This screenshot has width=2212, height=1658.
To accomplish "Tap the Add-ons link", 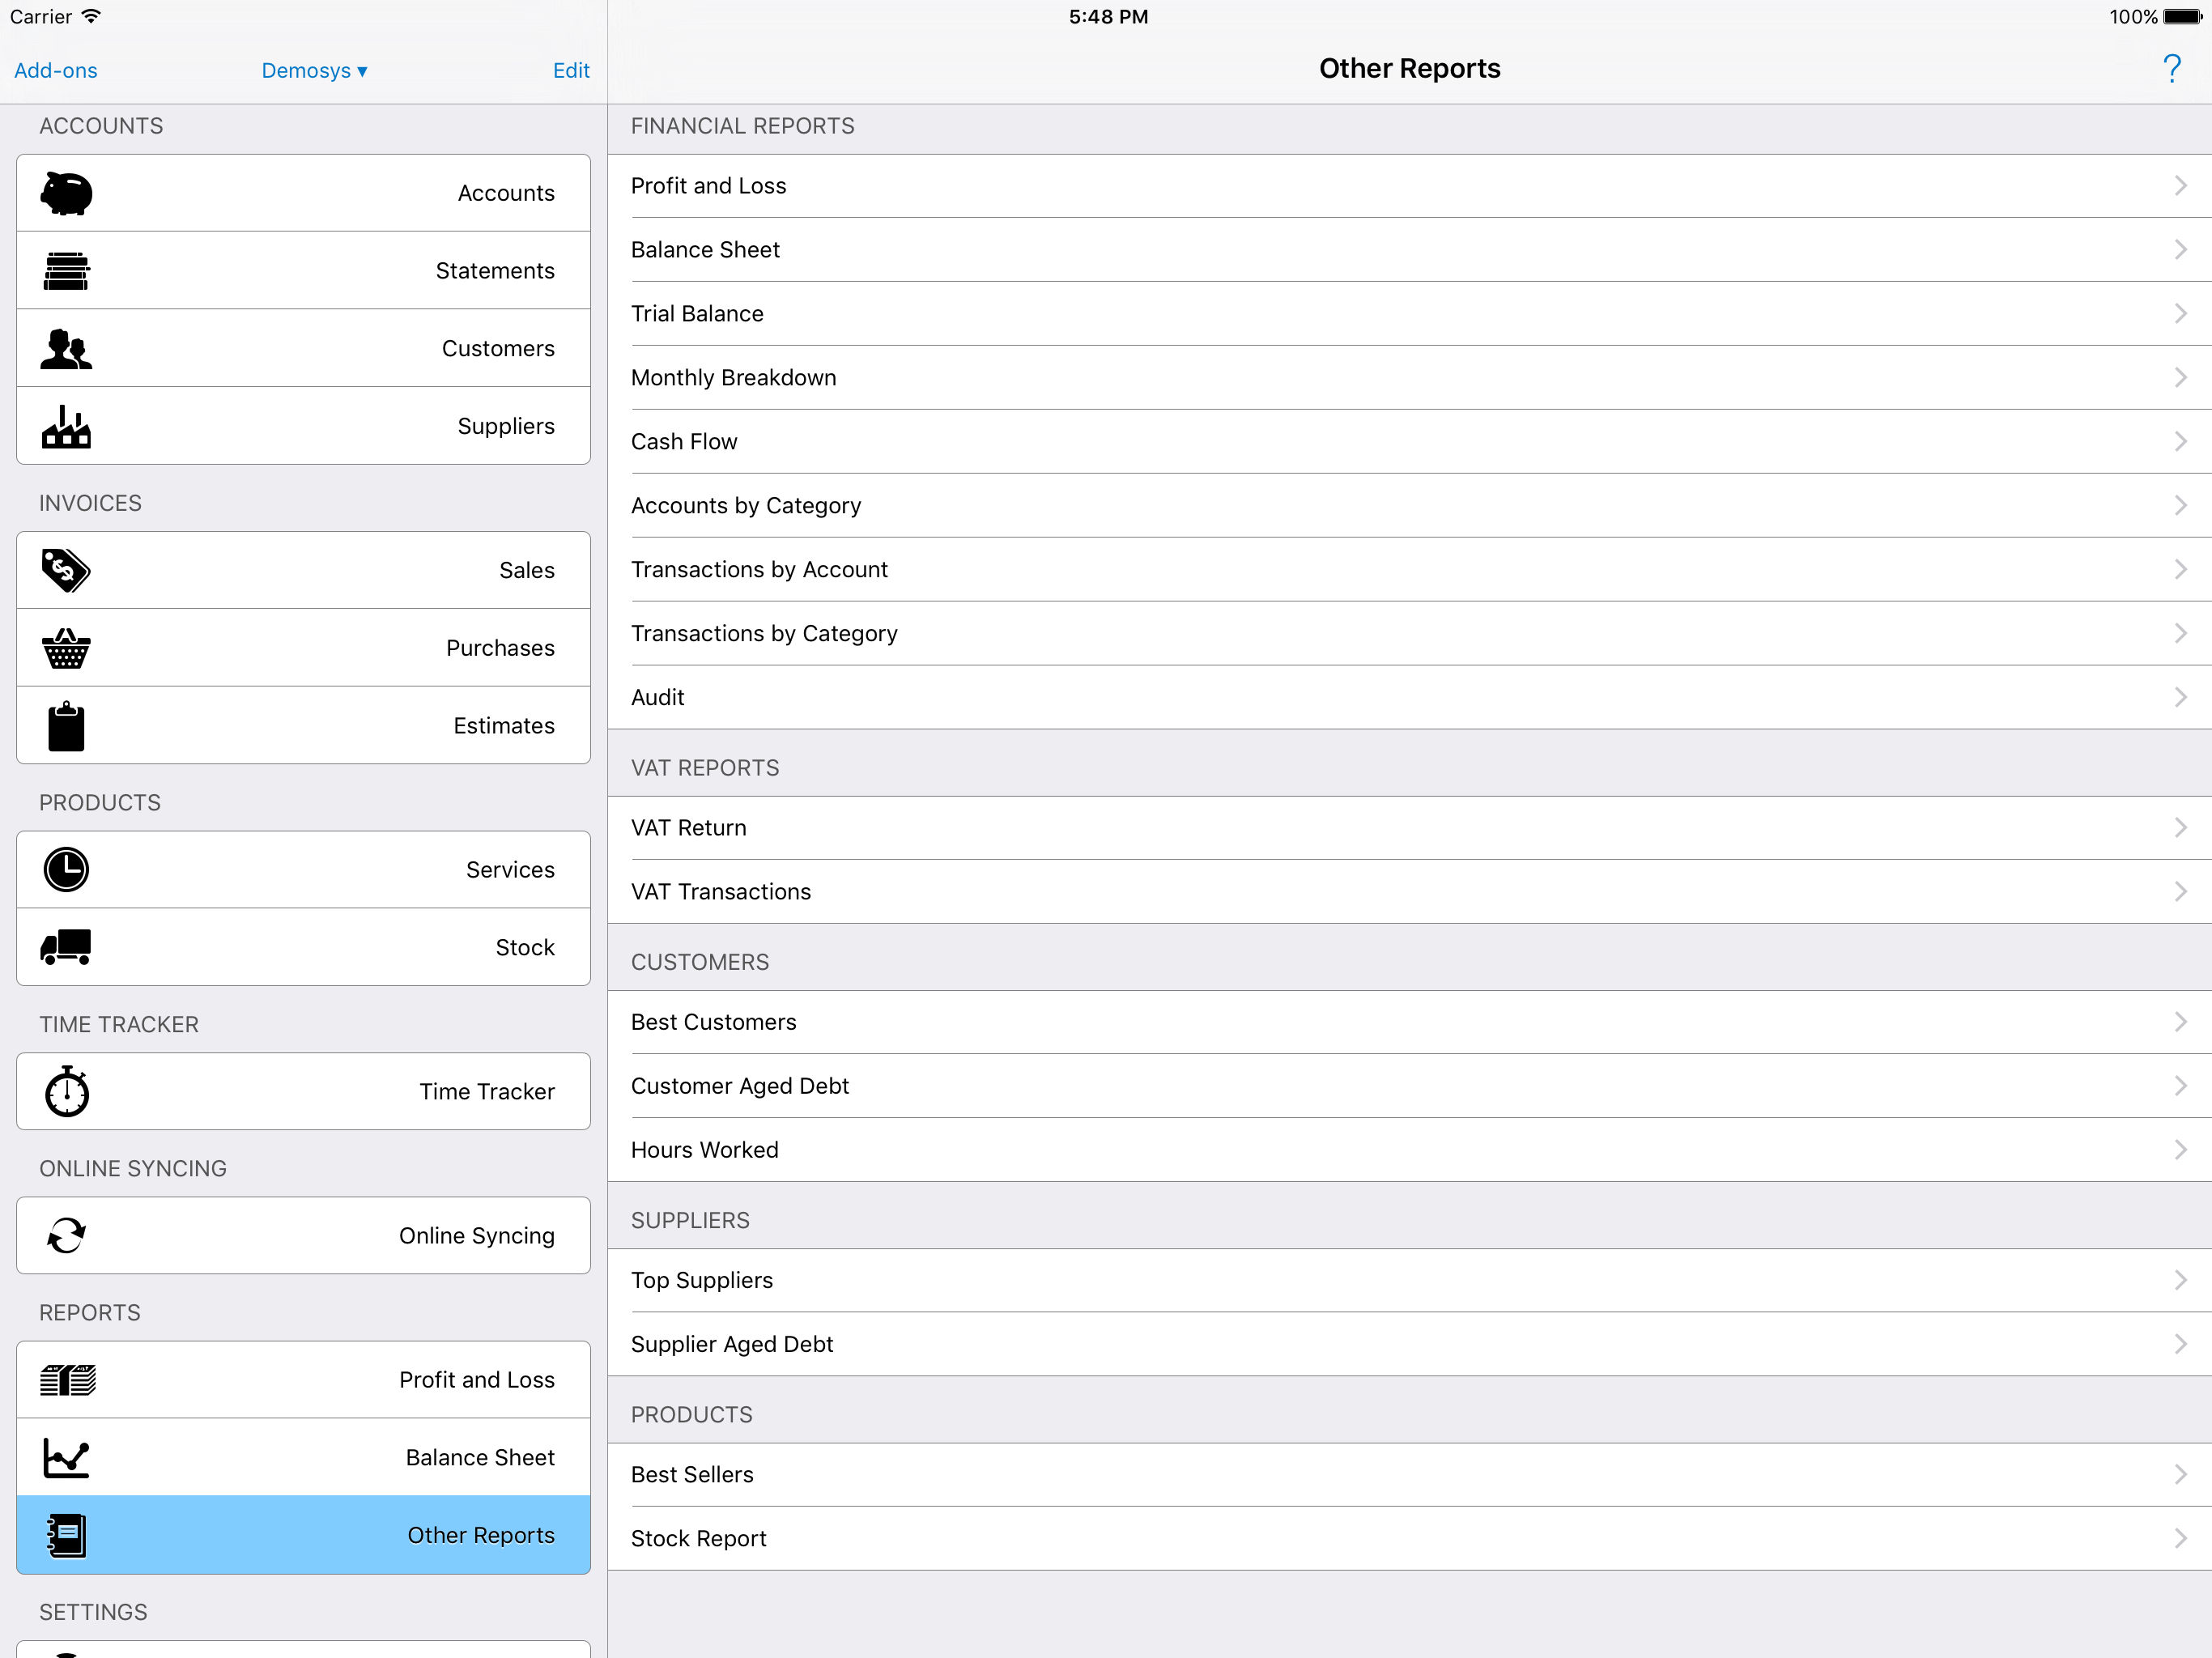I will click(x=56, y=71).
